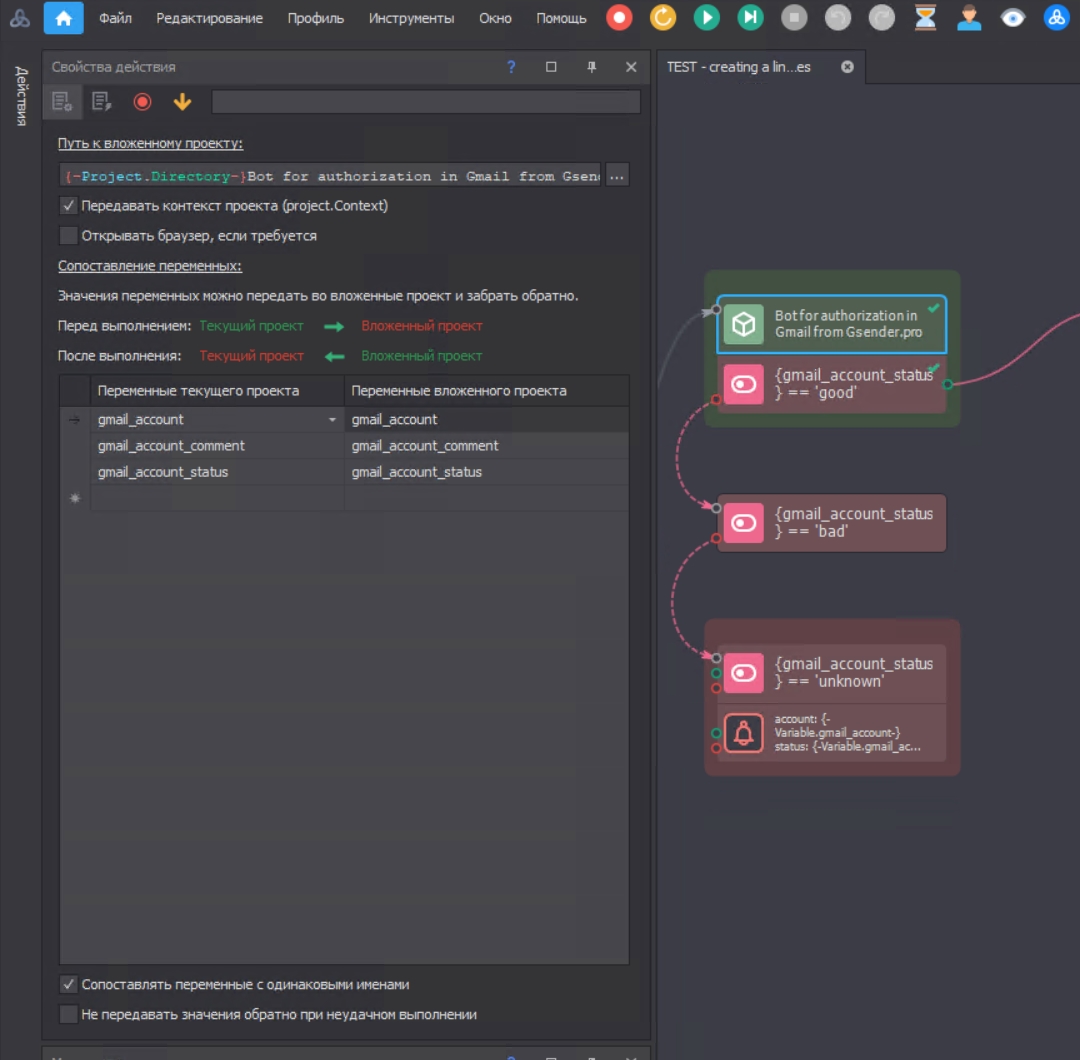This screenshot has height=1060, width=1080.
Task: Click the blue Home button
Action: tap(63, 17)
